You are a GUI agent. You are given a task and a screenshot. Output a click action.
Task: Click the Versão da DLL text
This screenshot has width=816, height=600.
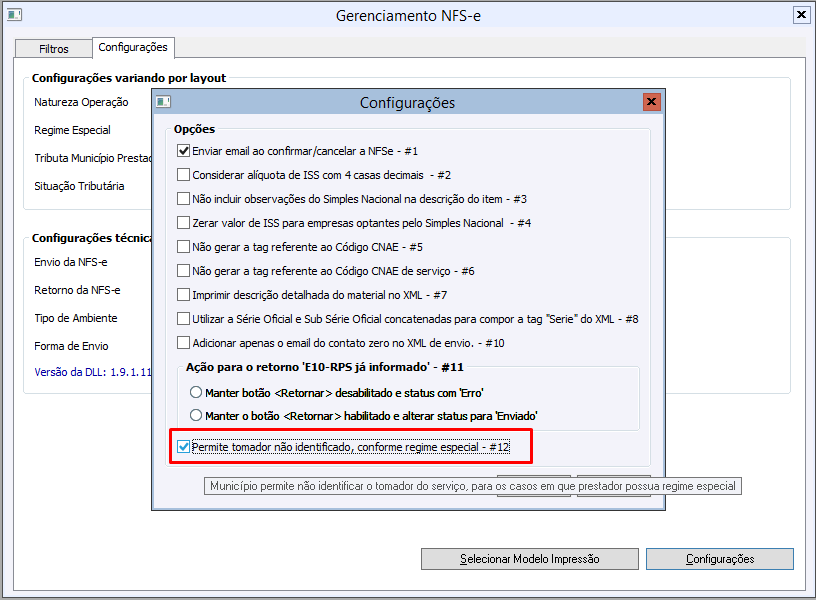coord(93,372)
